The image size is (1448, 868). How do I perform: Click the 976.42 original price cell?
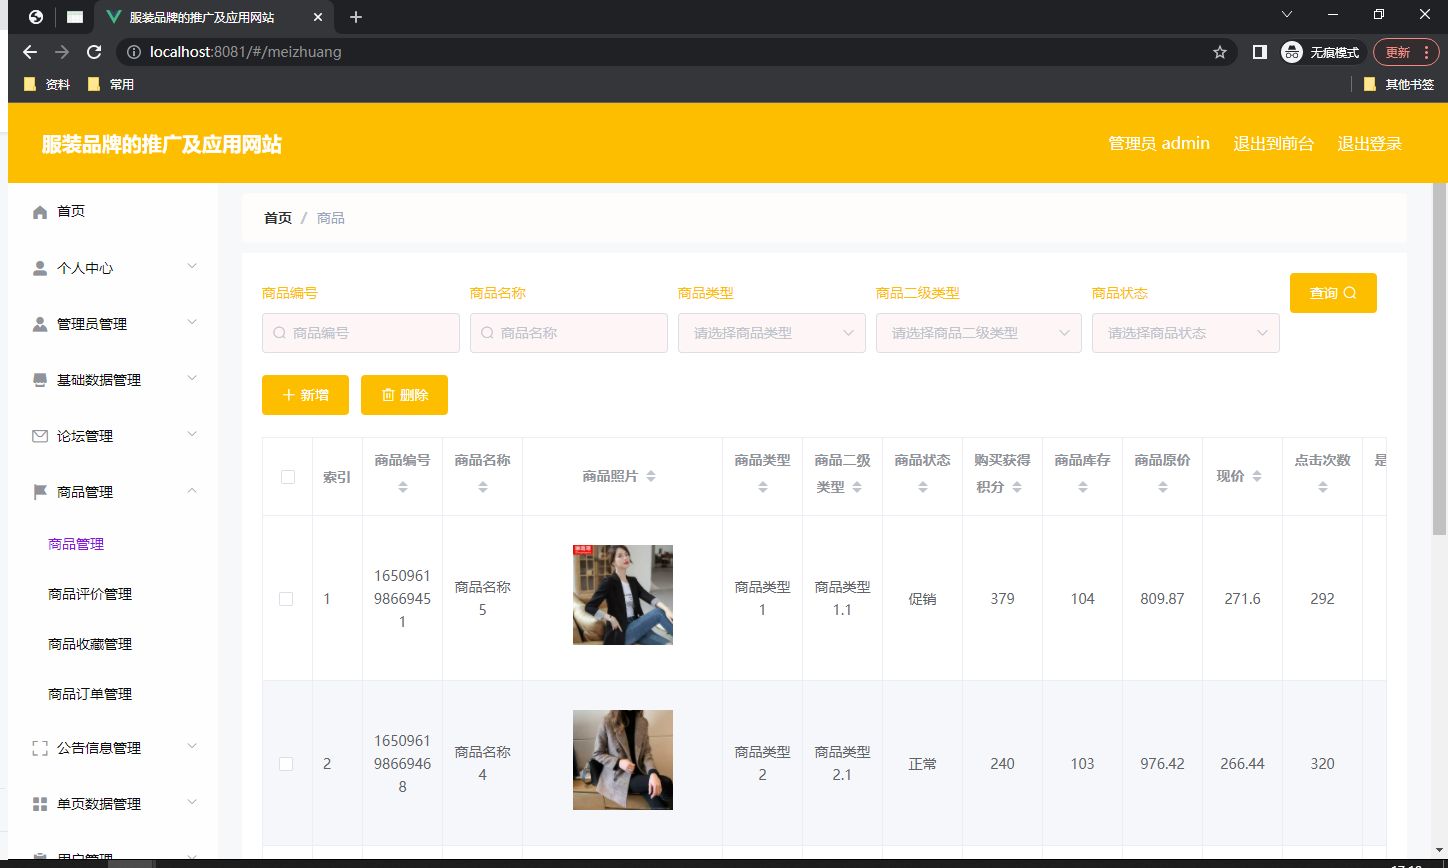[1163, 764]
